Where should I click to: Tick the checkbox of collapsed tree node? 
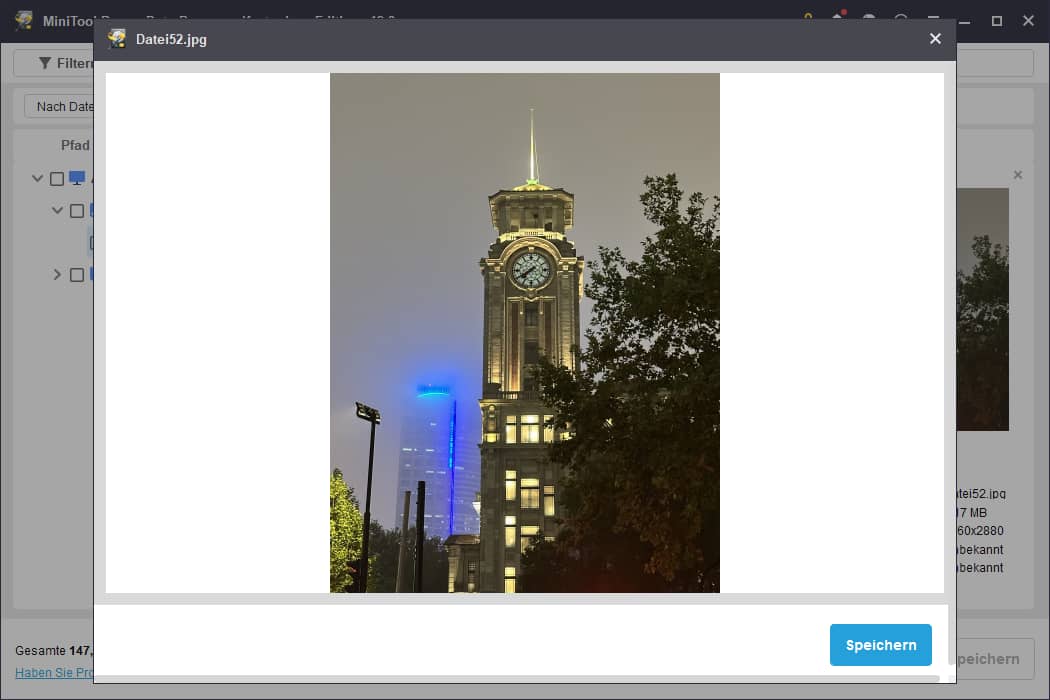click(x=77, y=275)
